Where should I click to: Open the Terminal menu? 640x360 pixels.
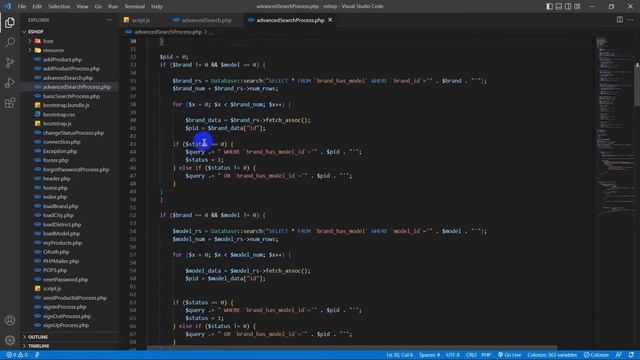[x=135, y=6]
